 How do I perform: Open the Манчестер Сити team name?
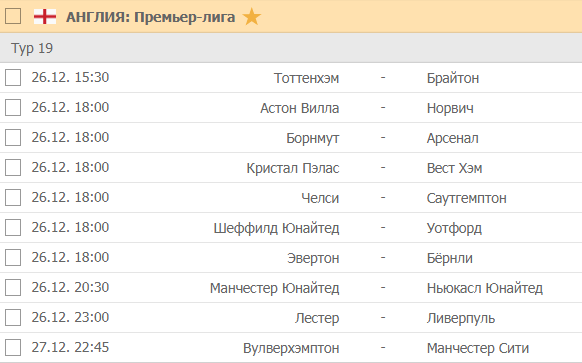[478, 348]
